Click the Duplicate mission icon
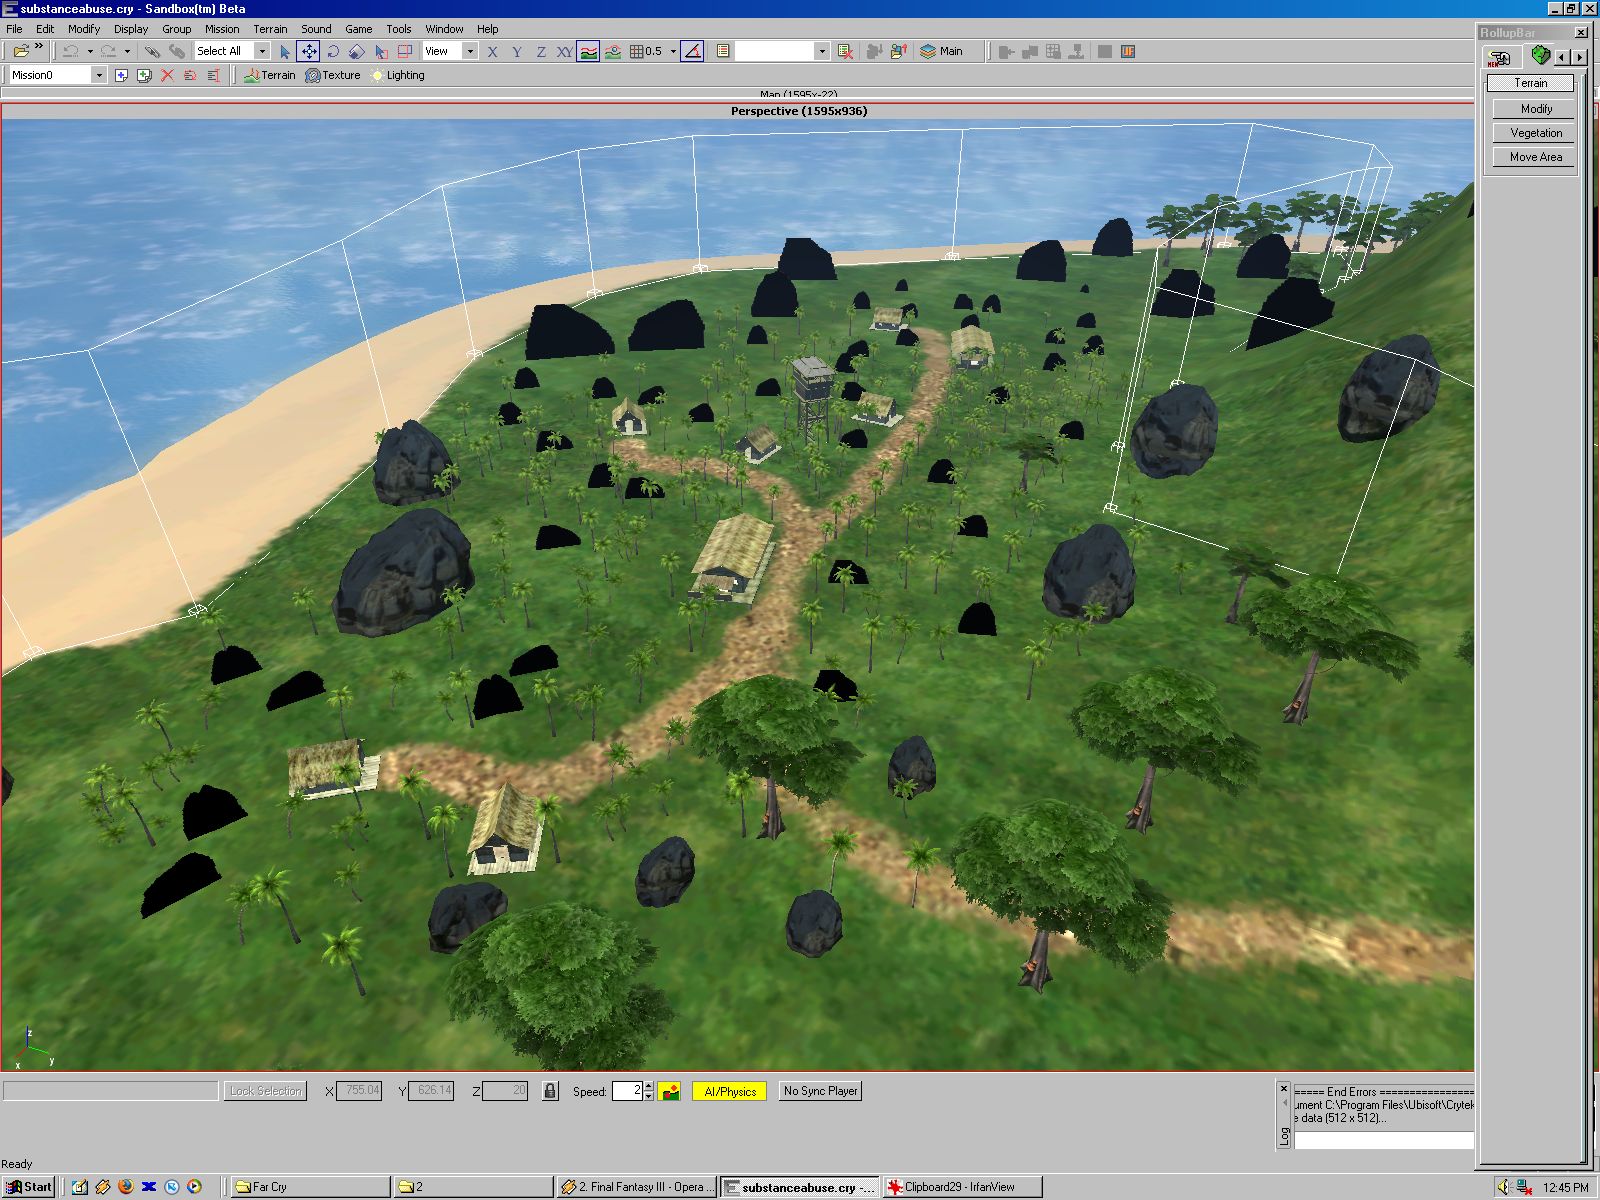Viewport: 1600px width, 1200px height. click(x=144, y=75)
